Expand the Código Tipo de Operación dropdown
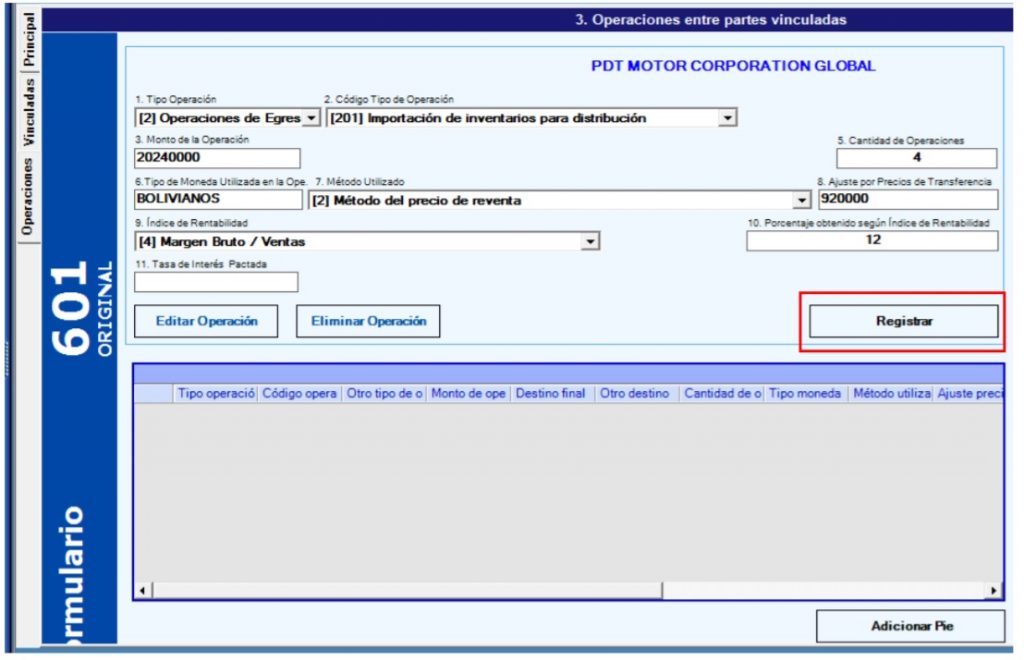This screenshot has width=1024, height=660. point(727,118)
